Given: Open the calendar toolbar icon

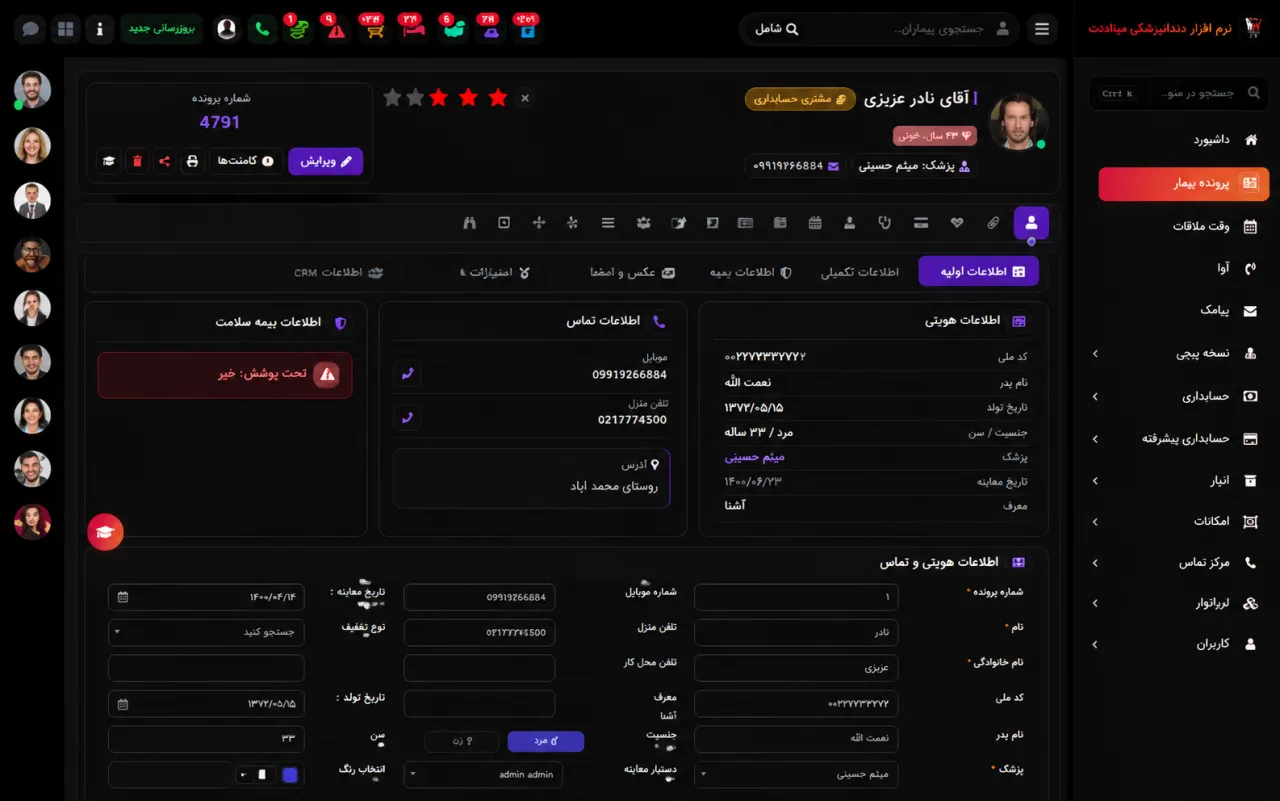Looking at the screenshot, I should pyautogui.click(x=815, y=223).
